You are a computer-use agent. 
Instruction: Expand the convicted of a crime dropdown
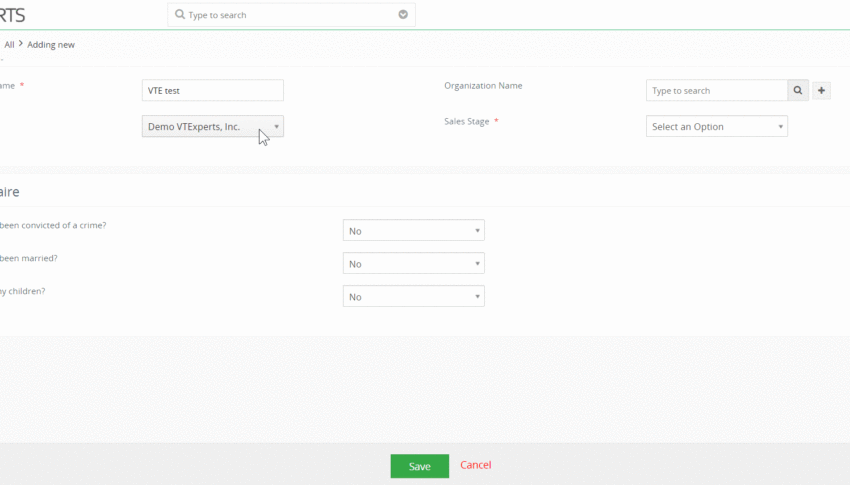coord(414,230)
